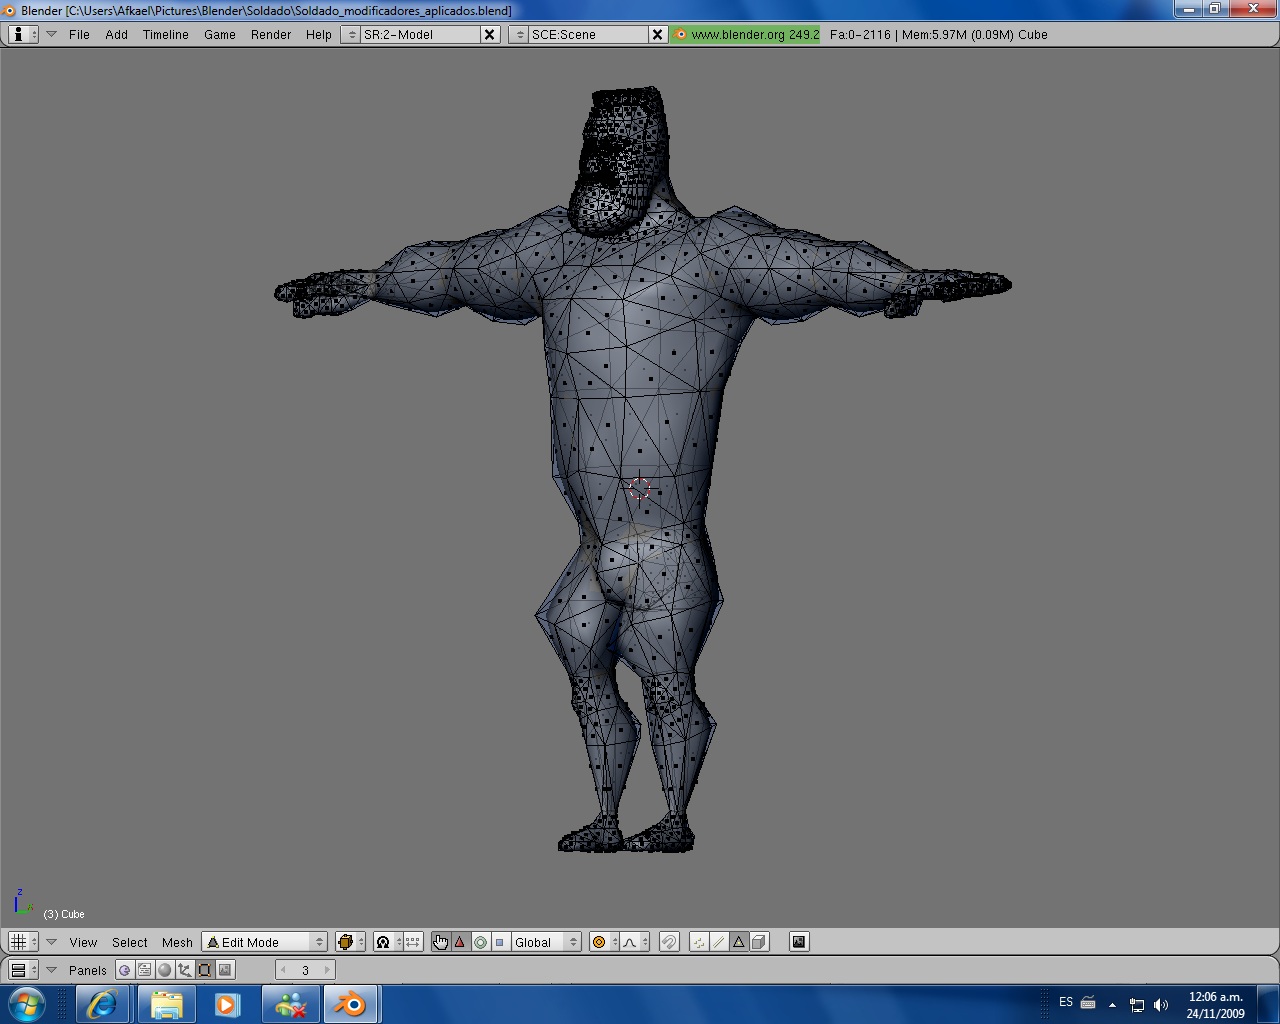The width and height of the screenshot is (1280, 1024).
Task: Edit the SCE:Scene name field
Action: point(588,34)
